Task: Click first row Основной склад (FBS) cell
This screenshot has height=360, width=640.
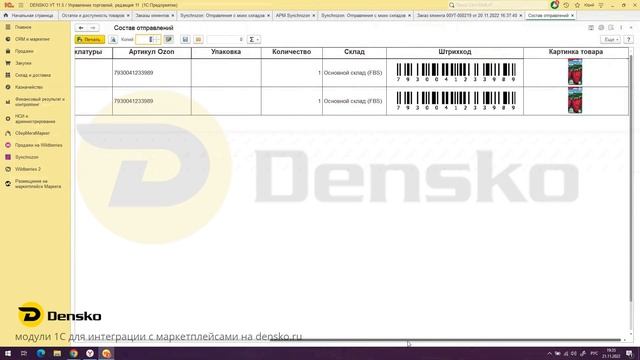Action: [x=354, y=73]
